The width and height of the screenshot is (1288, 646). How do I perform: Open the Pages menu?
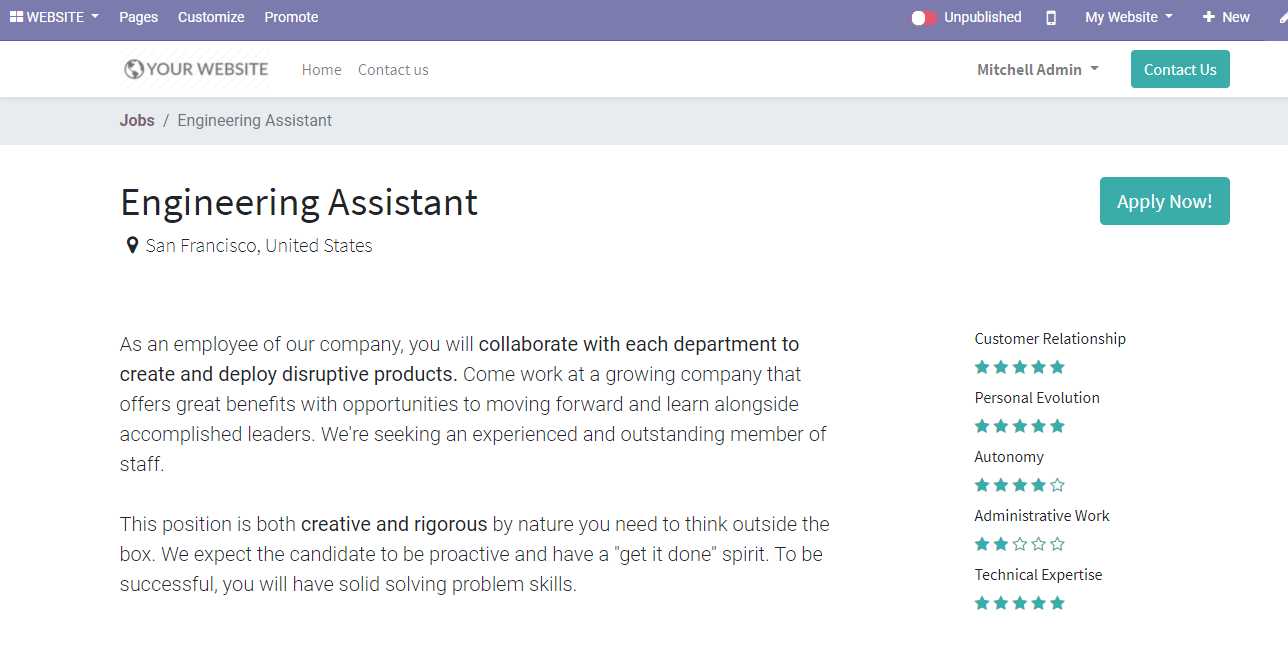138,17
